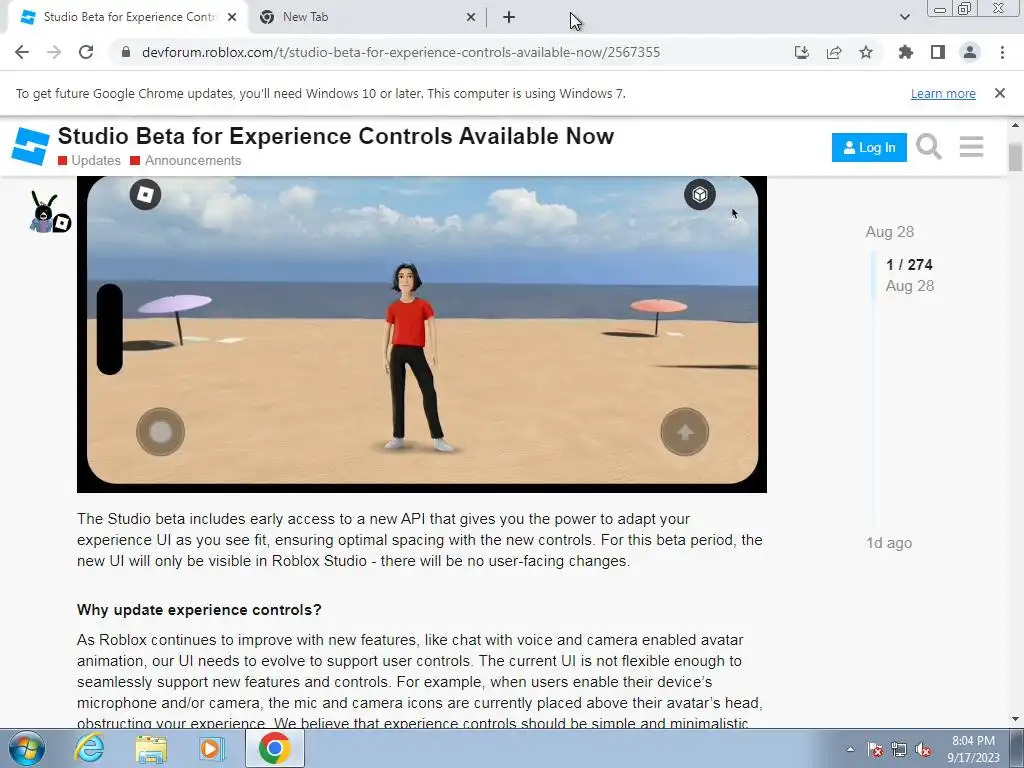
Task: Click the Log In button
Action: [x=869, y=148]
